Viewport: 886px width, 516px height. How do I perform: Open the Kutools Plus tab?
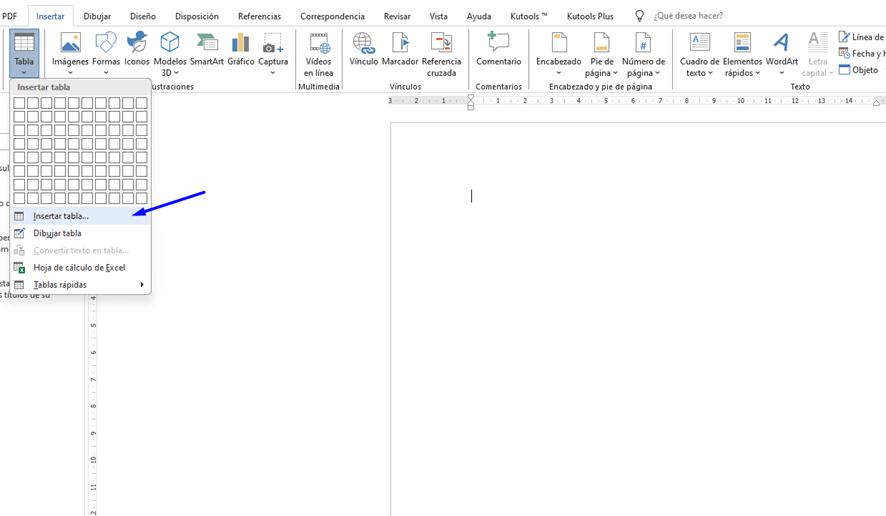tap(590, 16)
